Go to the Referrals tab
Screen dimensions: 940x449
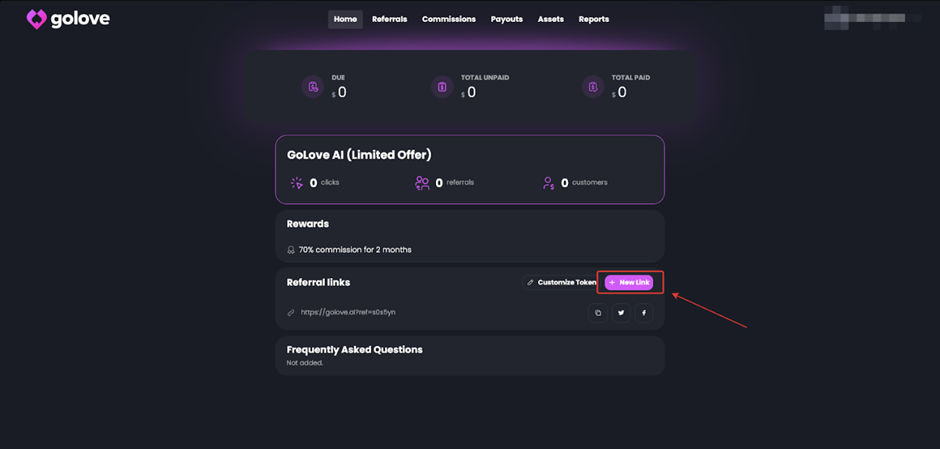[390, 19]
